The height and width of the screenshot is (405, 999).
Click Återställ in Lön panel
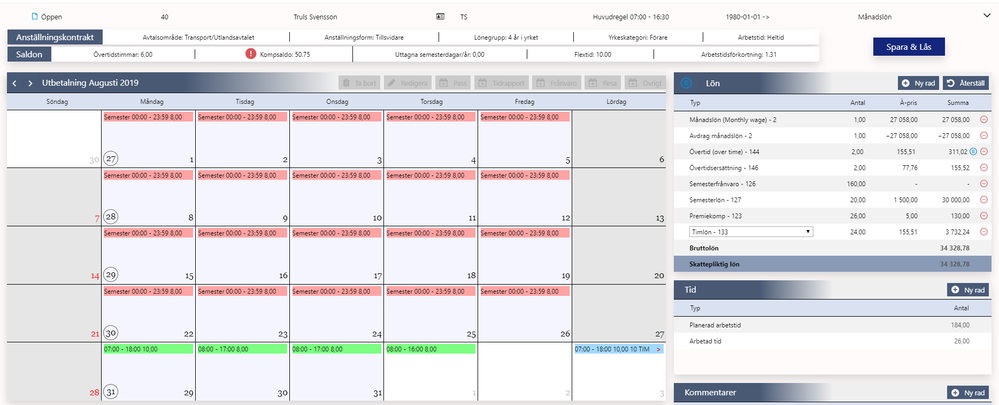pyautogui.click(x=967, y=83)
